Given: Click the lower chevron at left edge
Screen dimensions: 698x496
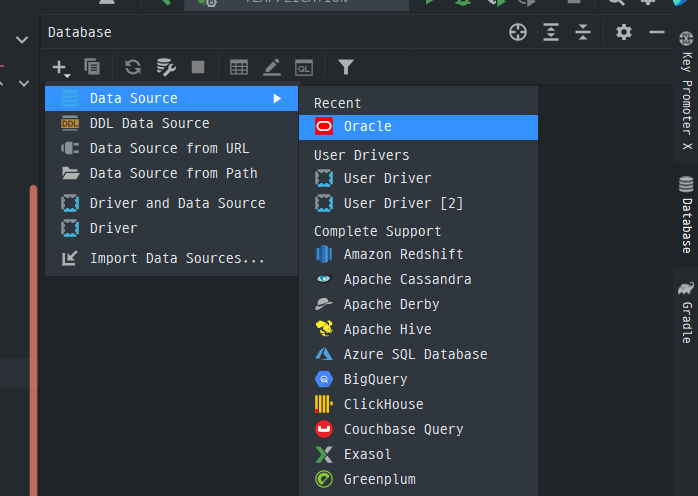Looking at the screenshot, I should tap(24, 83).
